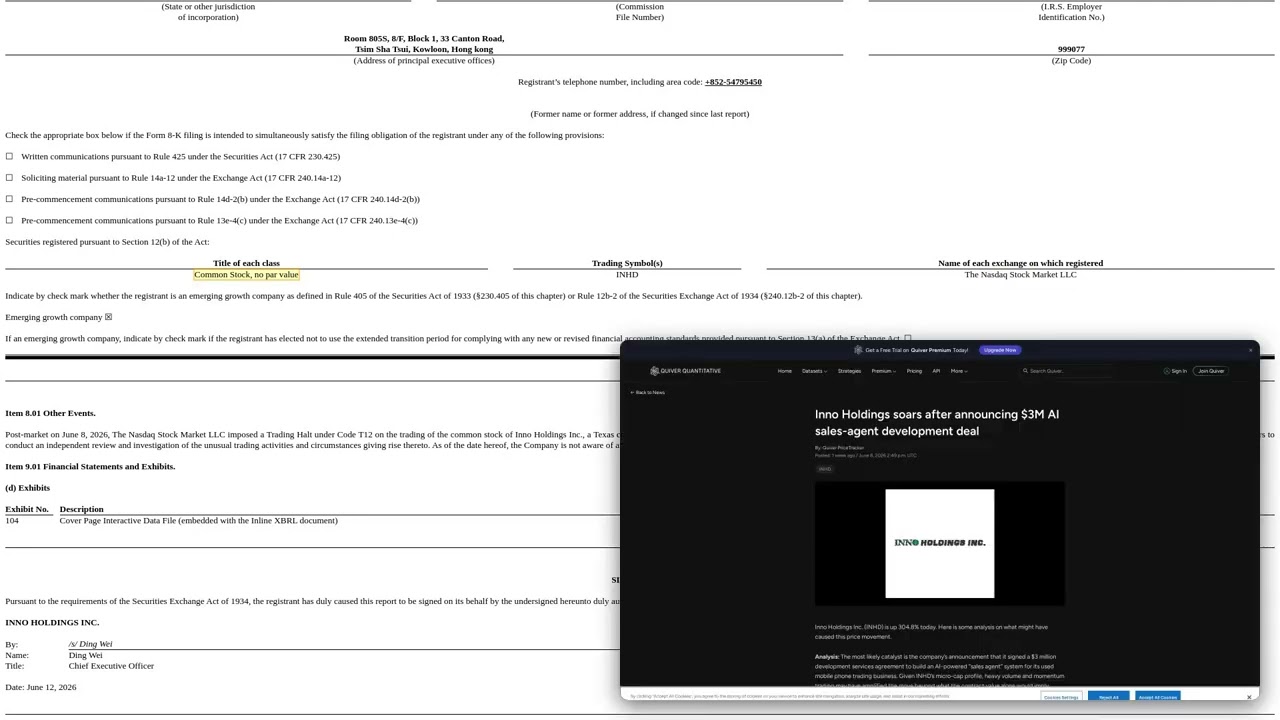Click the Back to News arrow link
The image size is (1280, 720).
tap(648, 392)
